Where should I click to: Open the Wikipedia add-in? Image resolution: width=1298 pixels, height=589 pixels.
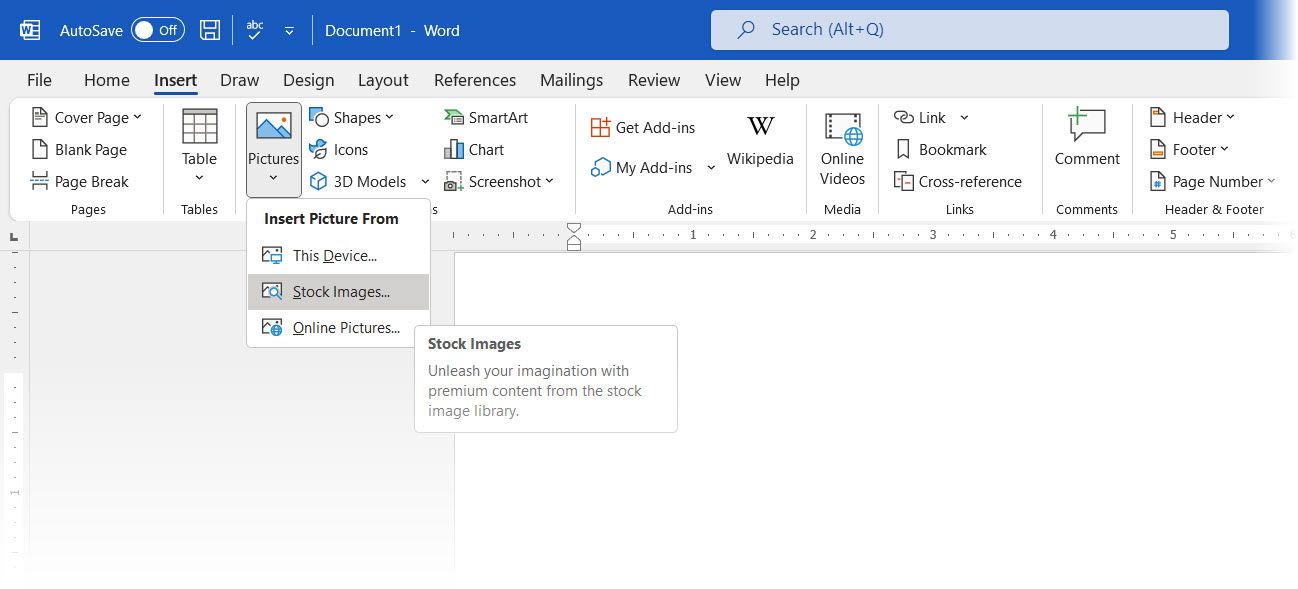click(760, 140)
